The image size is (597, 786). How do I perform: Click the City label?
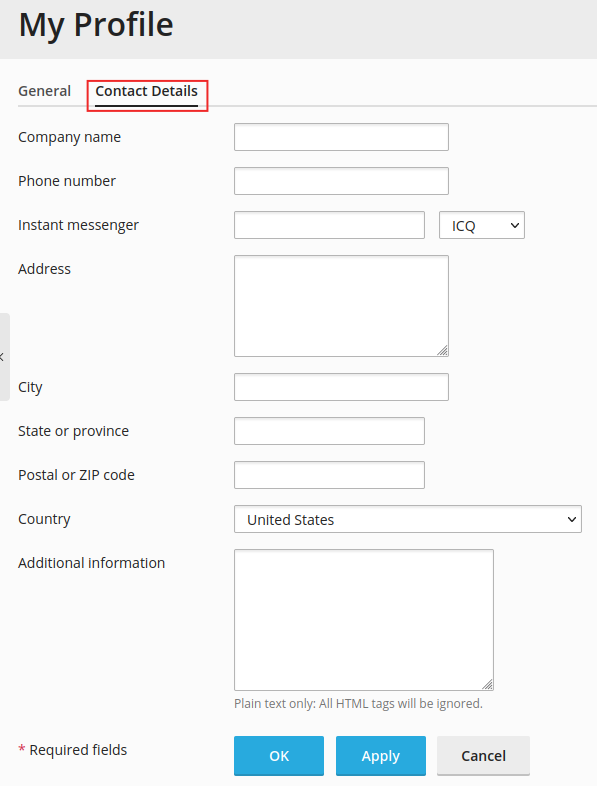pos(30,387)
